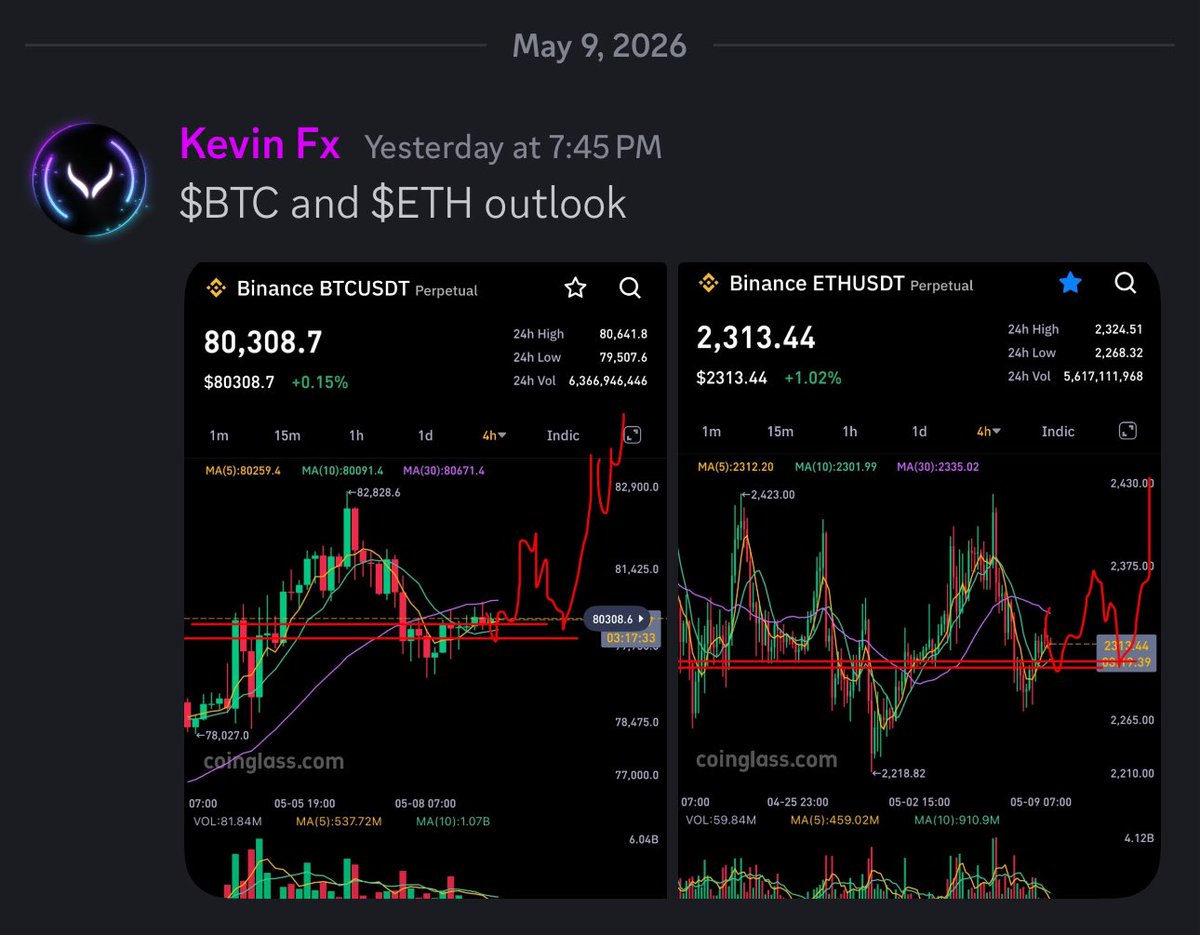Select 1m timeframe on ETHUSDT chart
Viewport: 1200px width, 935px height.
tap(711, 431)
